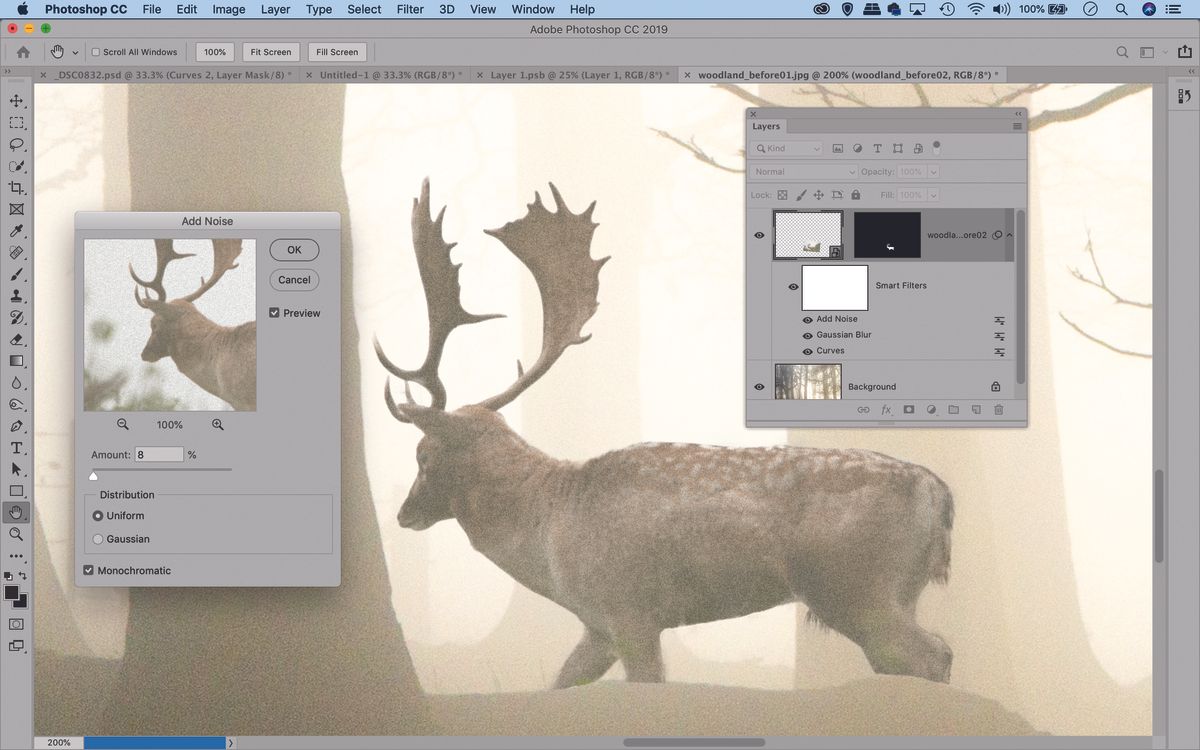The width and height of the screenshot is (1200, 750).
Task: Select the Crop tool
Action: (x=15, y=188)
